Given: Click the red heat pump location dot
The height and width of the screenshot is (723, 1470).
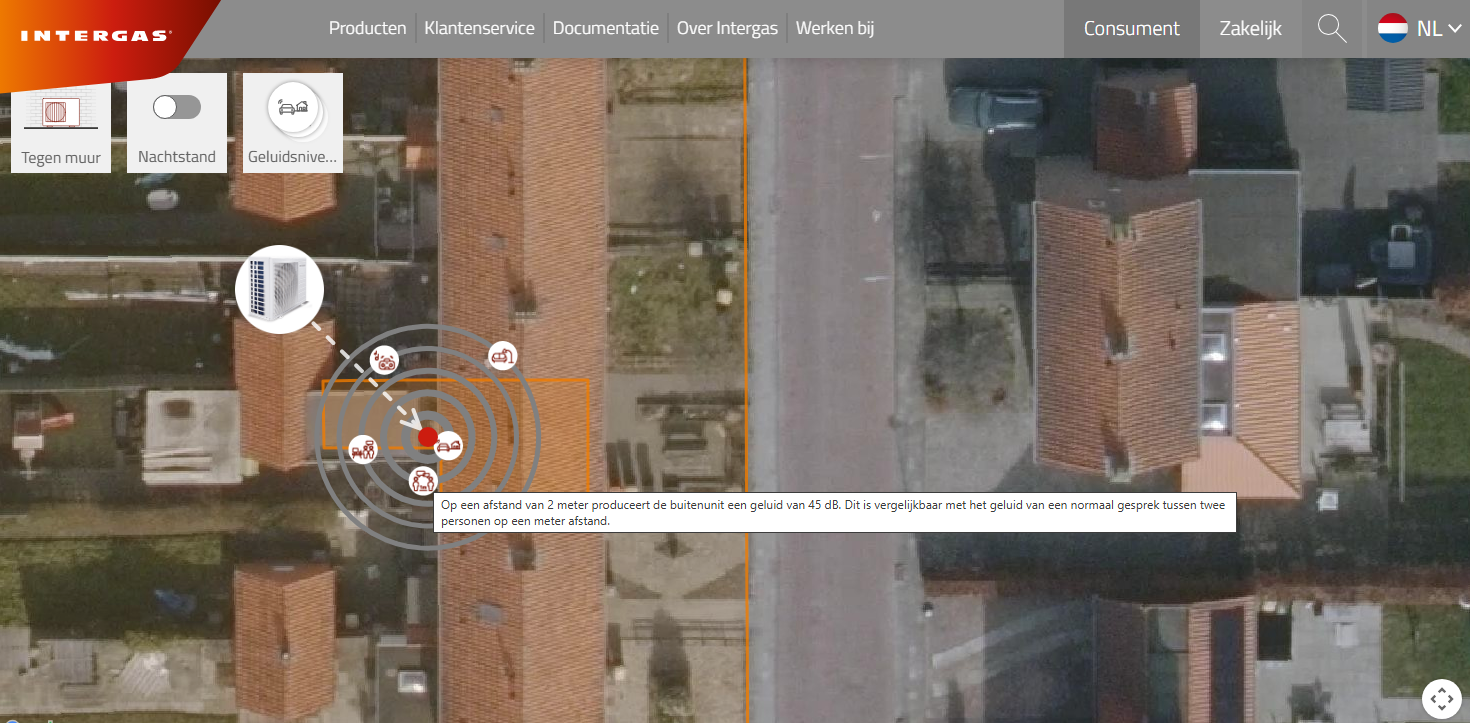Looking at the screenshot, I should [427, 437].
